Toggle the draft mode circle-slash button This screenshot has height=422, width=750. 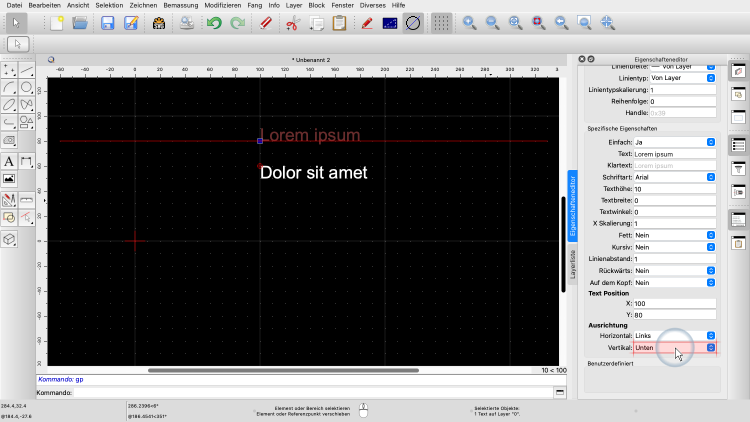coord(412,22)
